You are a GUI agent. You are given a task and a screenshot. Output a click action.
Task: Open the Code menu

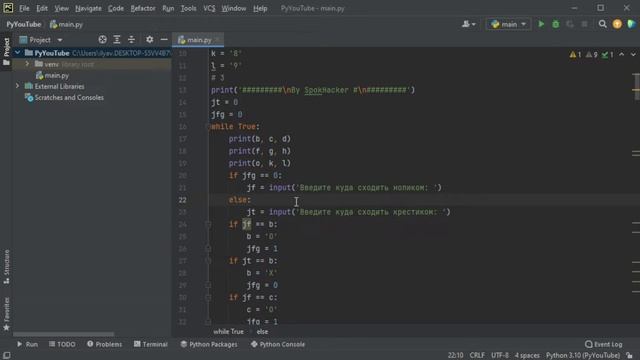[116, 8]
